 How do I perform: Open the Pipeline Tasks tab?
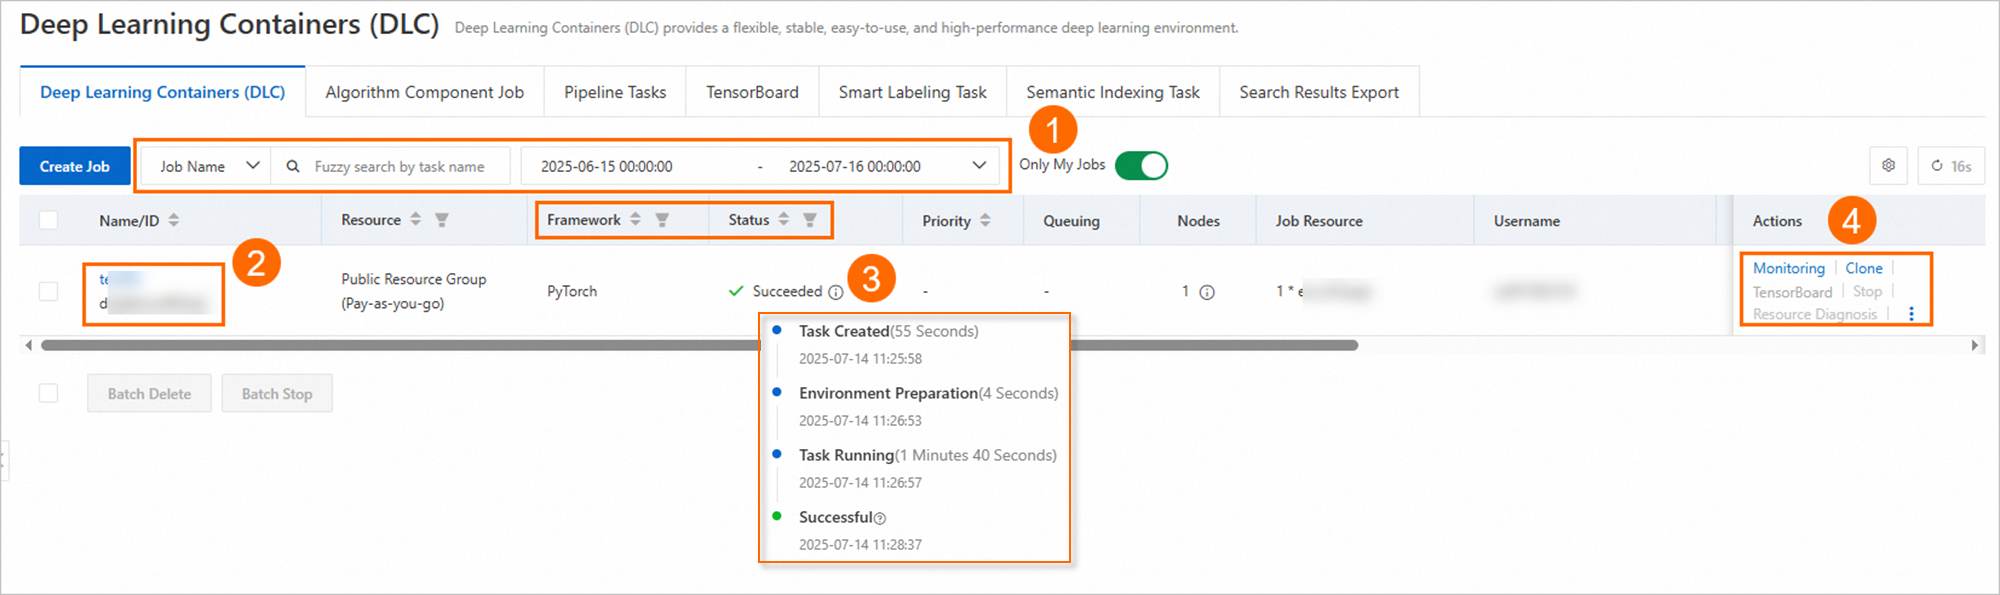(x=615, y=92)
